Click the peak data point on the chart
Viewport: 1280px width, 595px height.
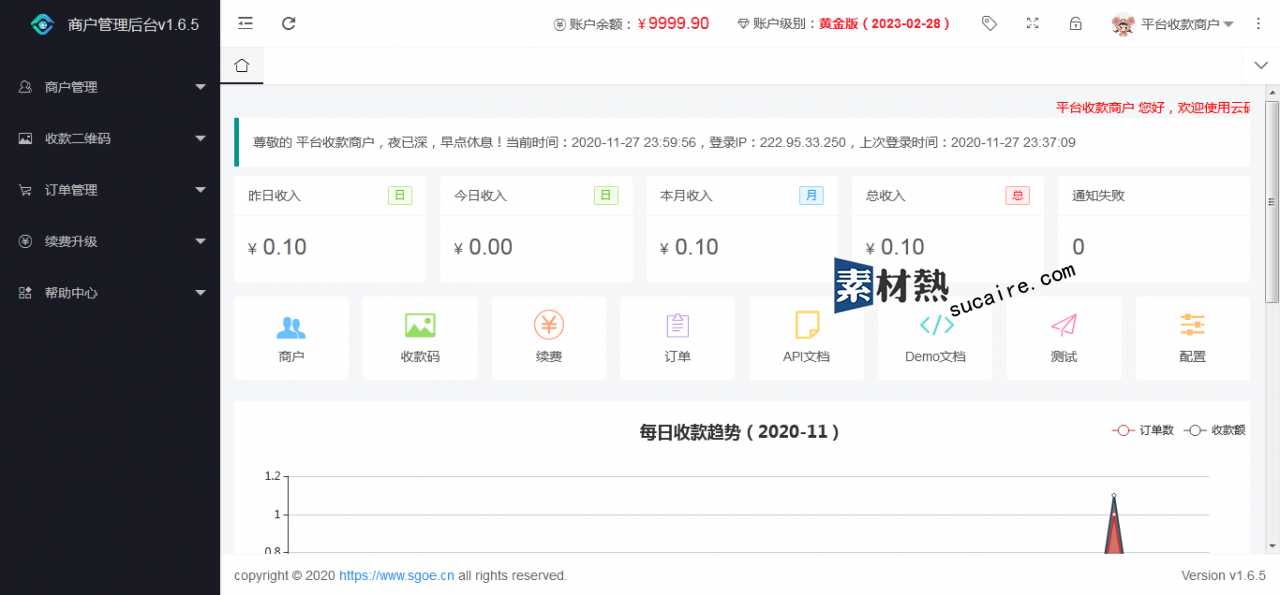click(1114, 495)
